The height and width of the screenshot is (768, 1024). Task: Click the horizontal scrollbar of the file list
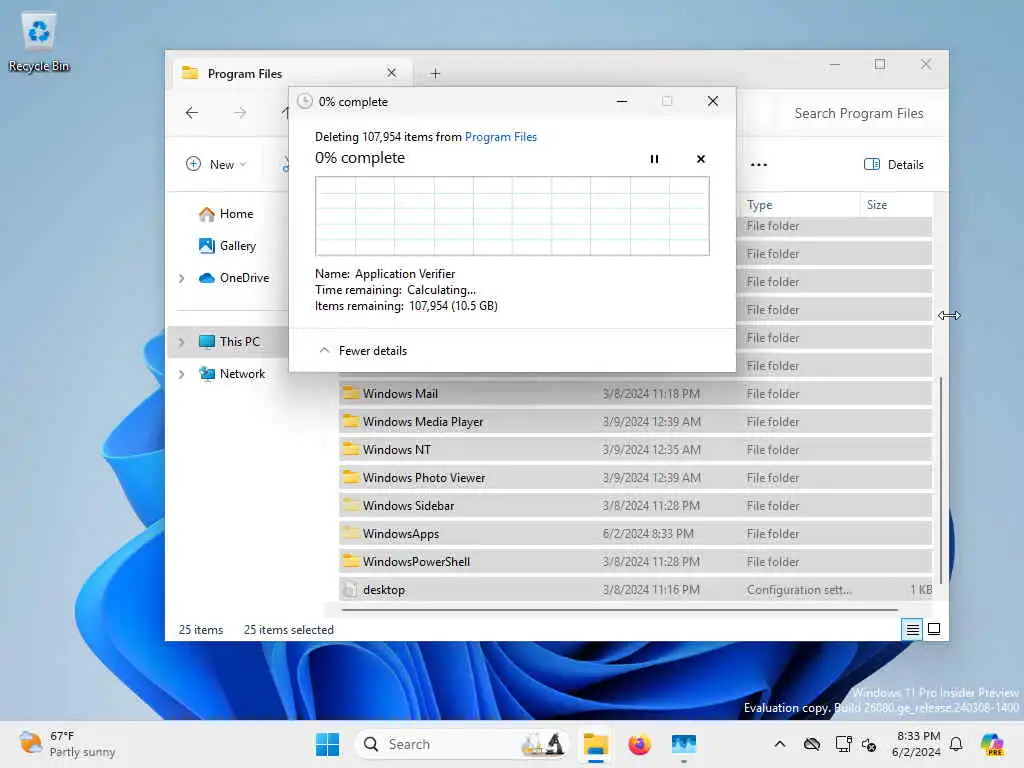[619, 610]
